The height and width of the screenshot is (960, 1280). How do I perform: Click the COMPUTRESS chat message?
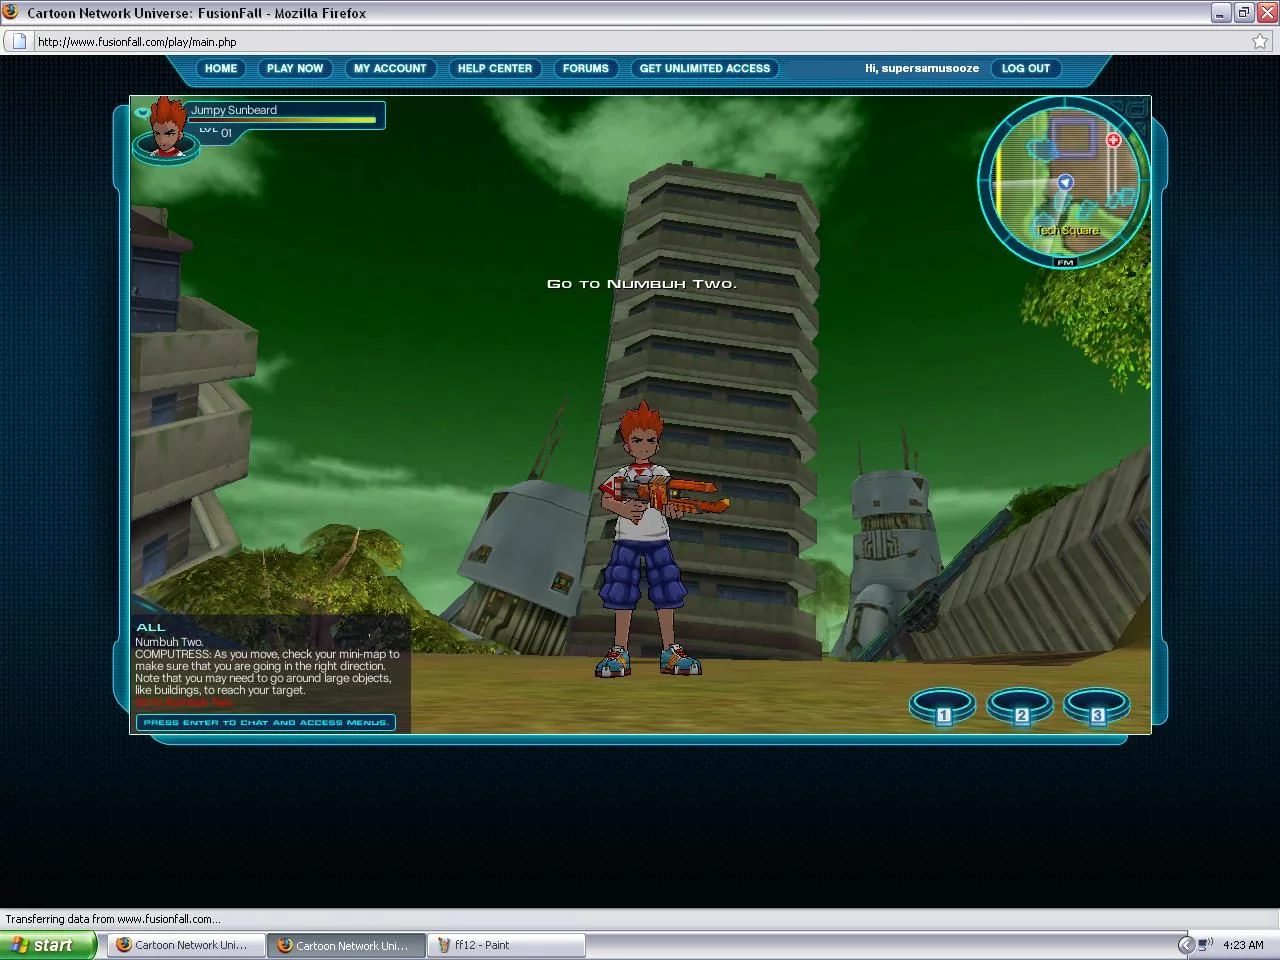click(x=267, y=672)
